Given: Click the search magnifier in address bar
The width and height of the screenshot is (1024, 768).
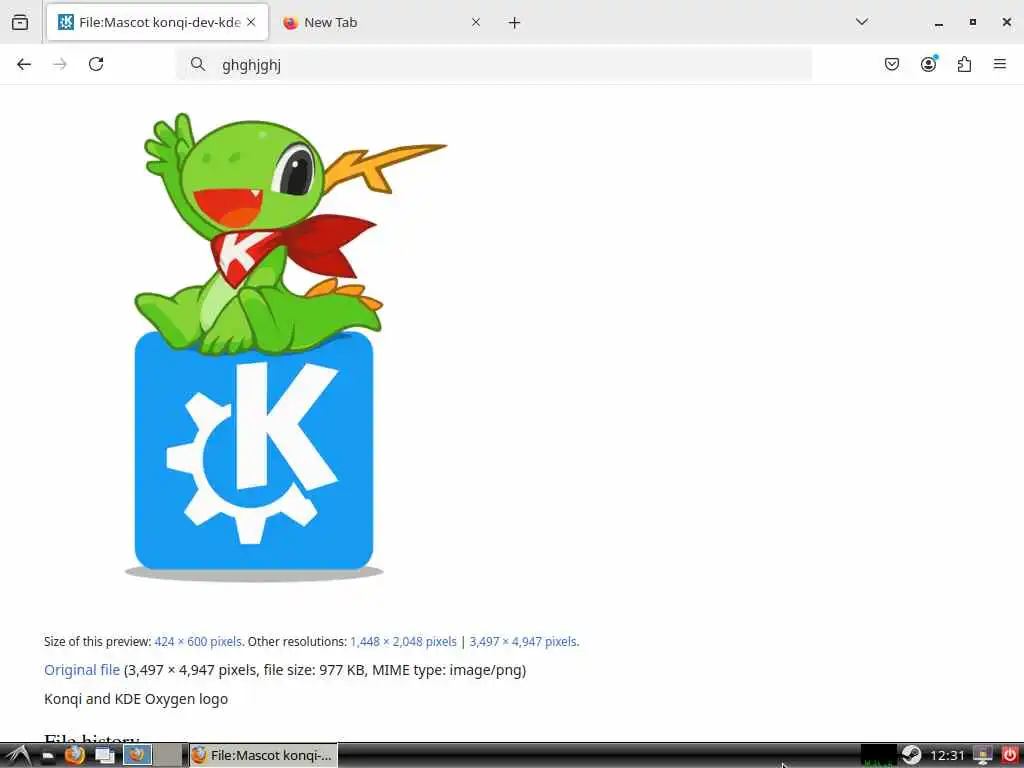Looking at the screenshot, I should [198, 64].
